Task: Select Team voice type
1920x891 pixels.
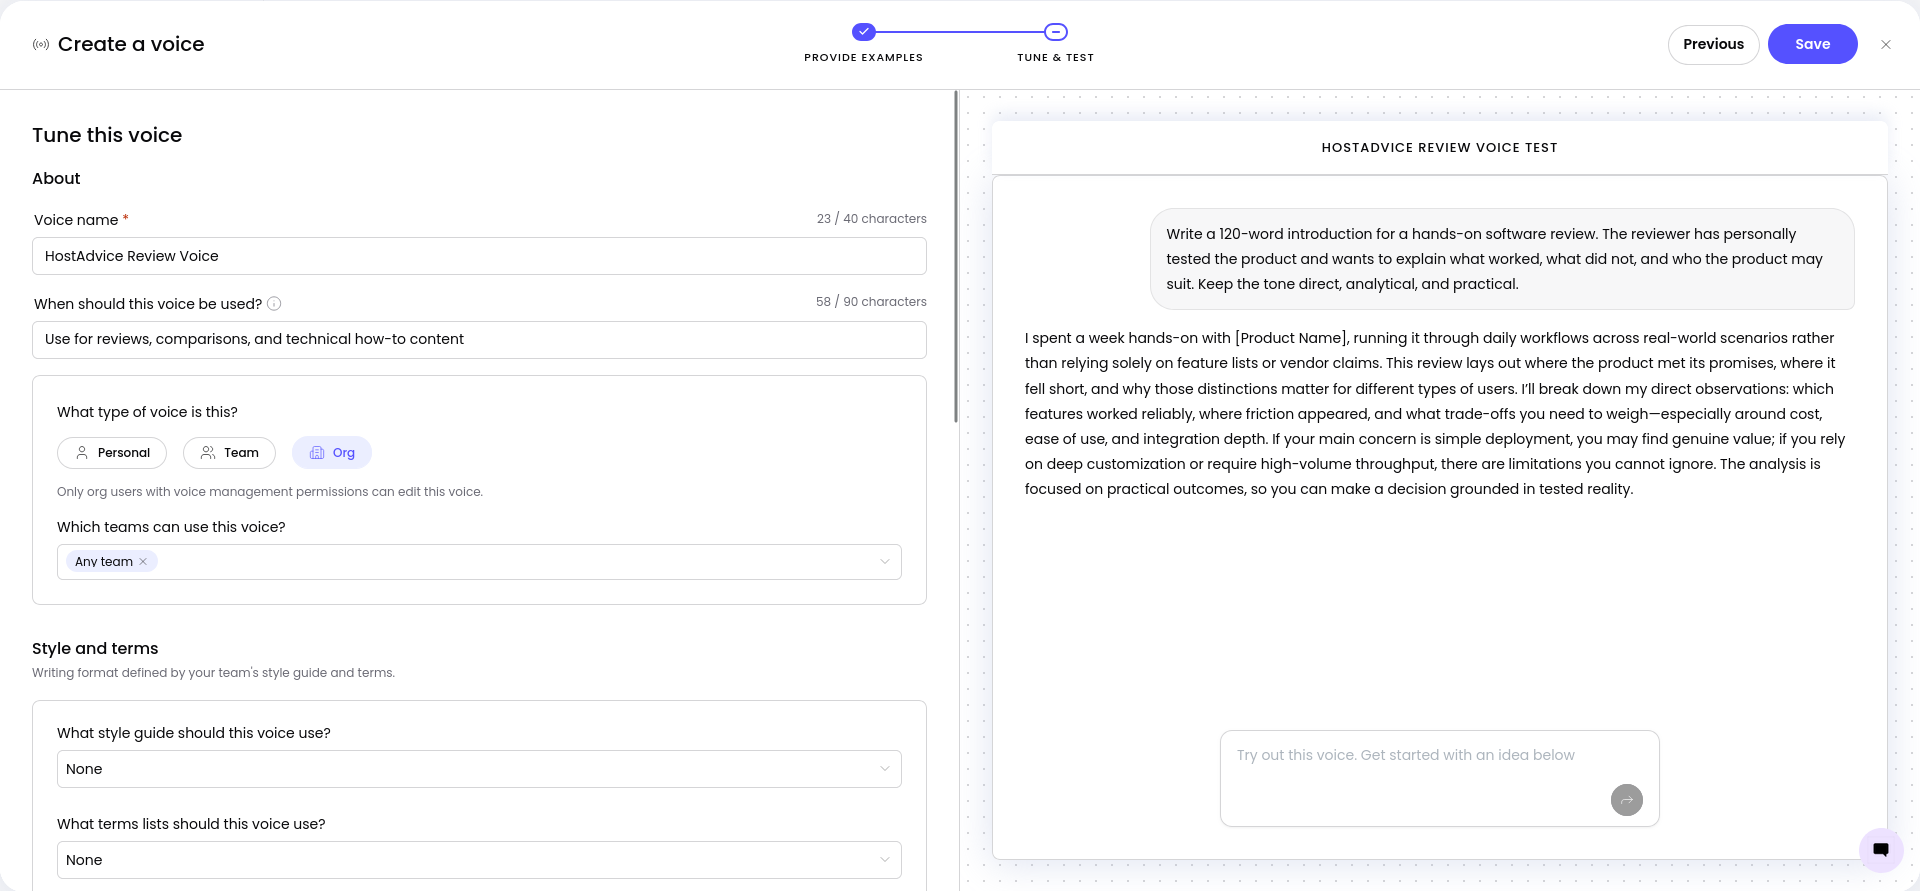Action: pyautogui.click(x=229, y=453)
